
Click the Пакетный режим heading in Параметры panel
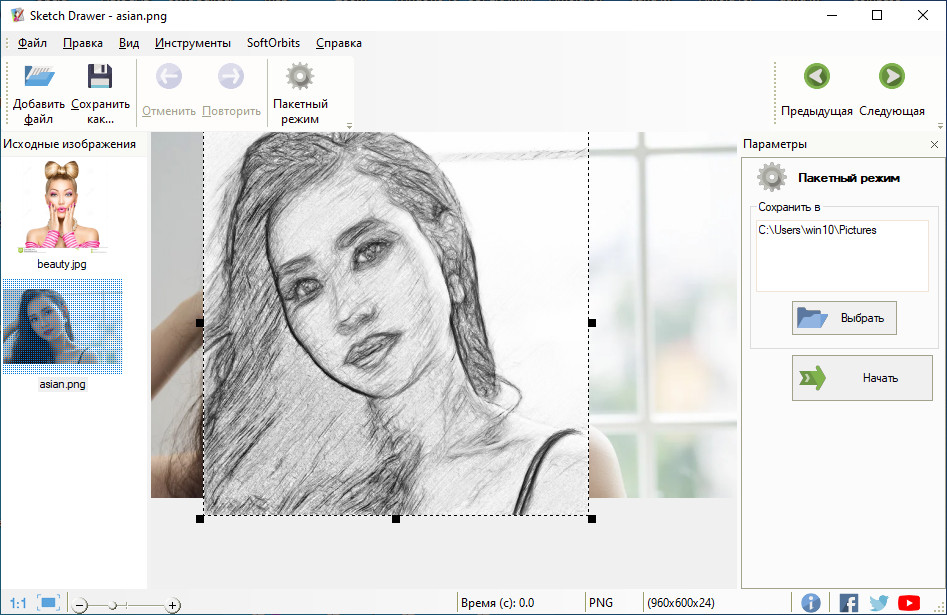coord(849,178)
